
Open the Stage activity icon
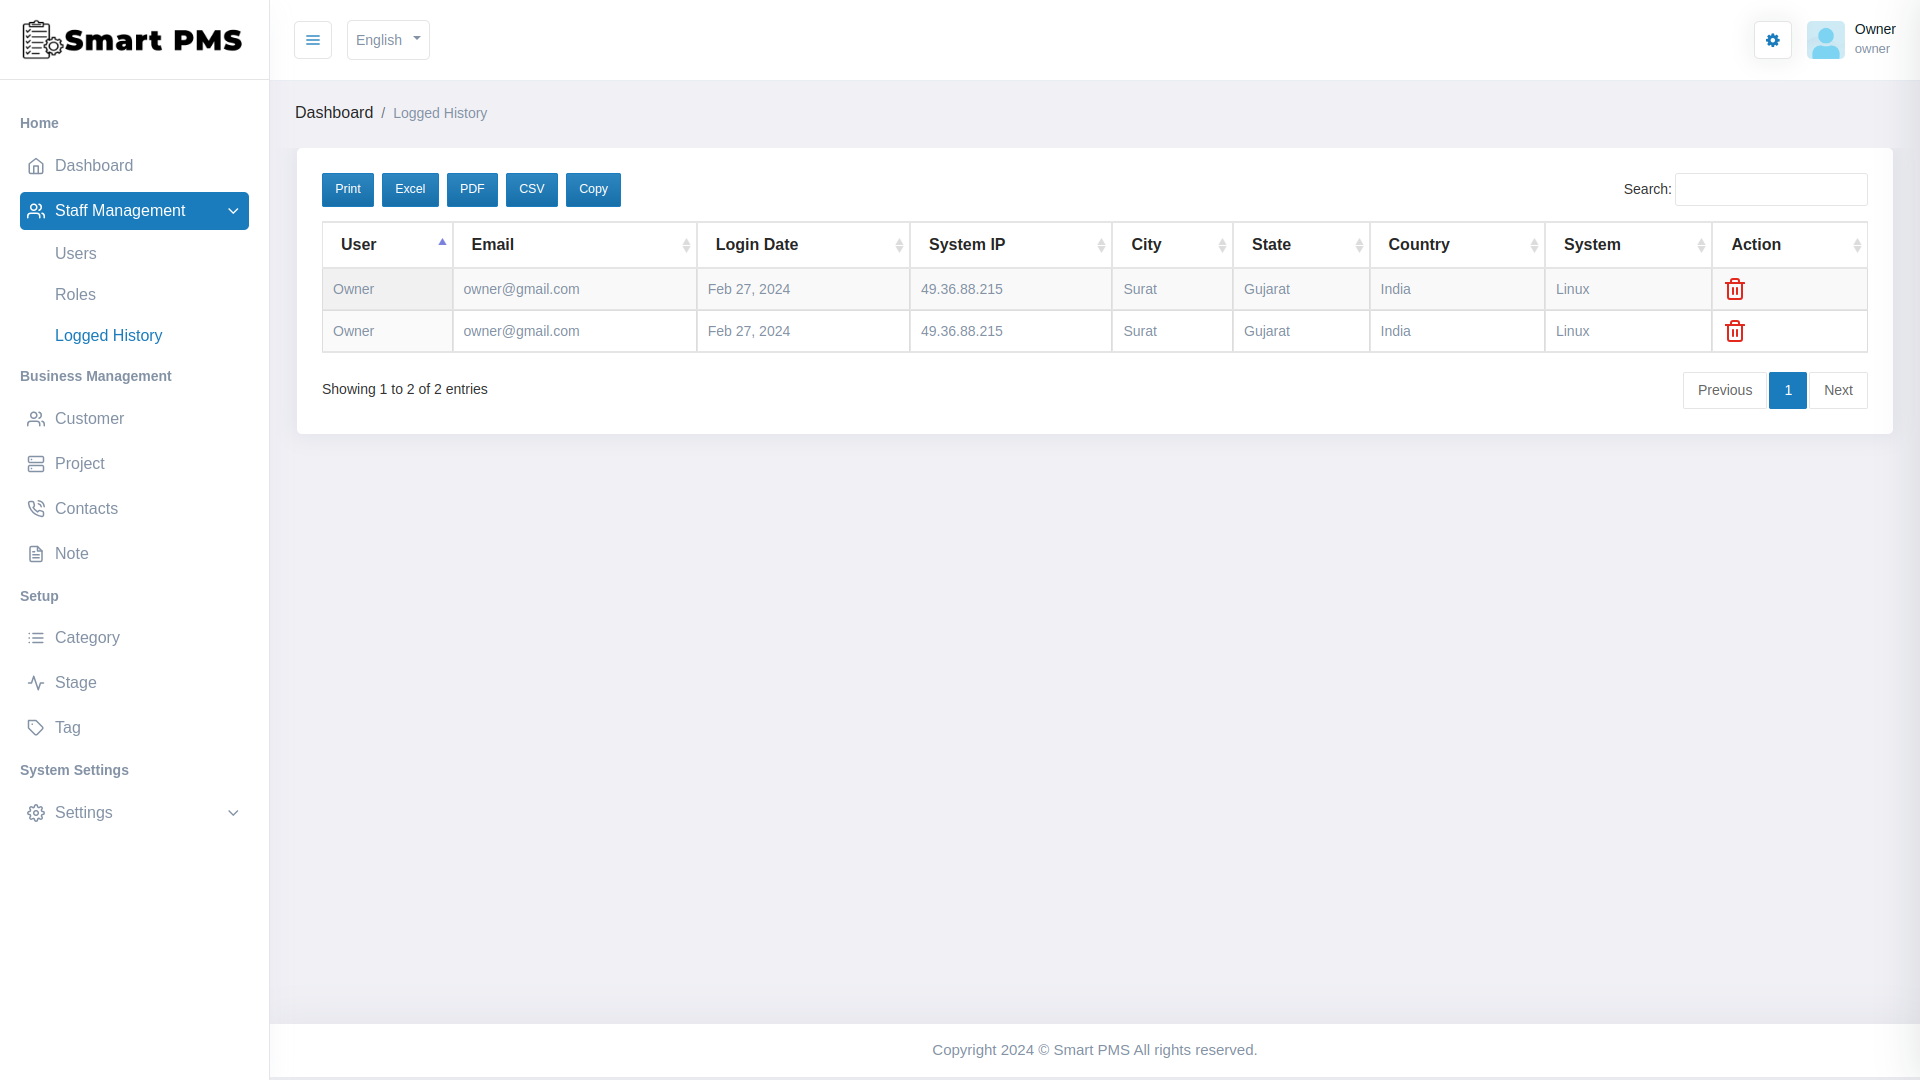[36, 682]
